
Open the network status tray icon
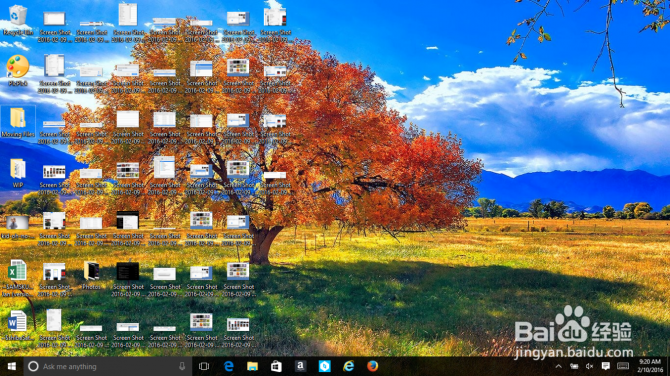point(574,366)
